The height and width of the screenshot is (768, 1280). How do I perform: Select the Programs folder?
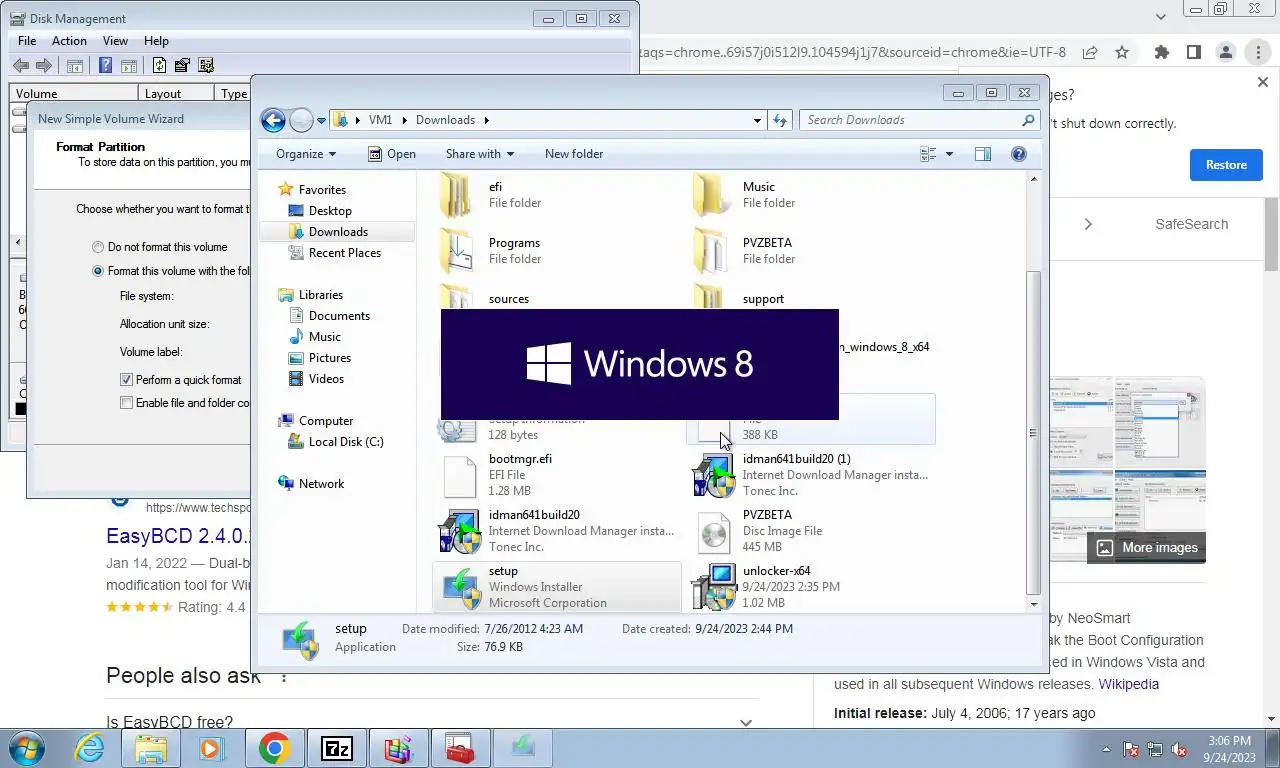[x=557, y=251]
